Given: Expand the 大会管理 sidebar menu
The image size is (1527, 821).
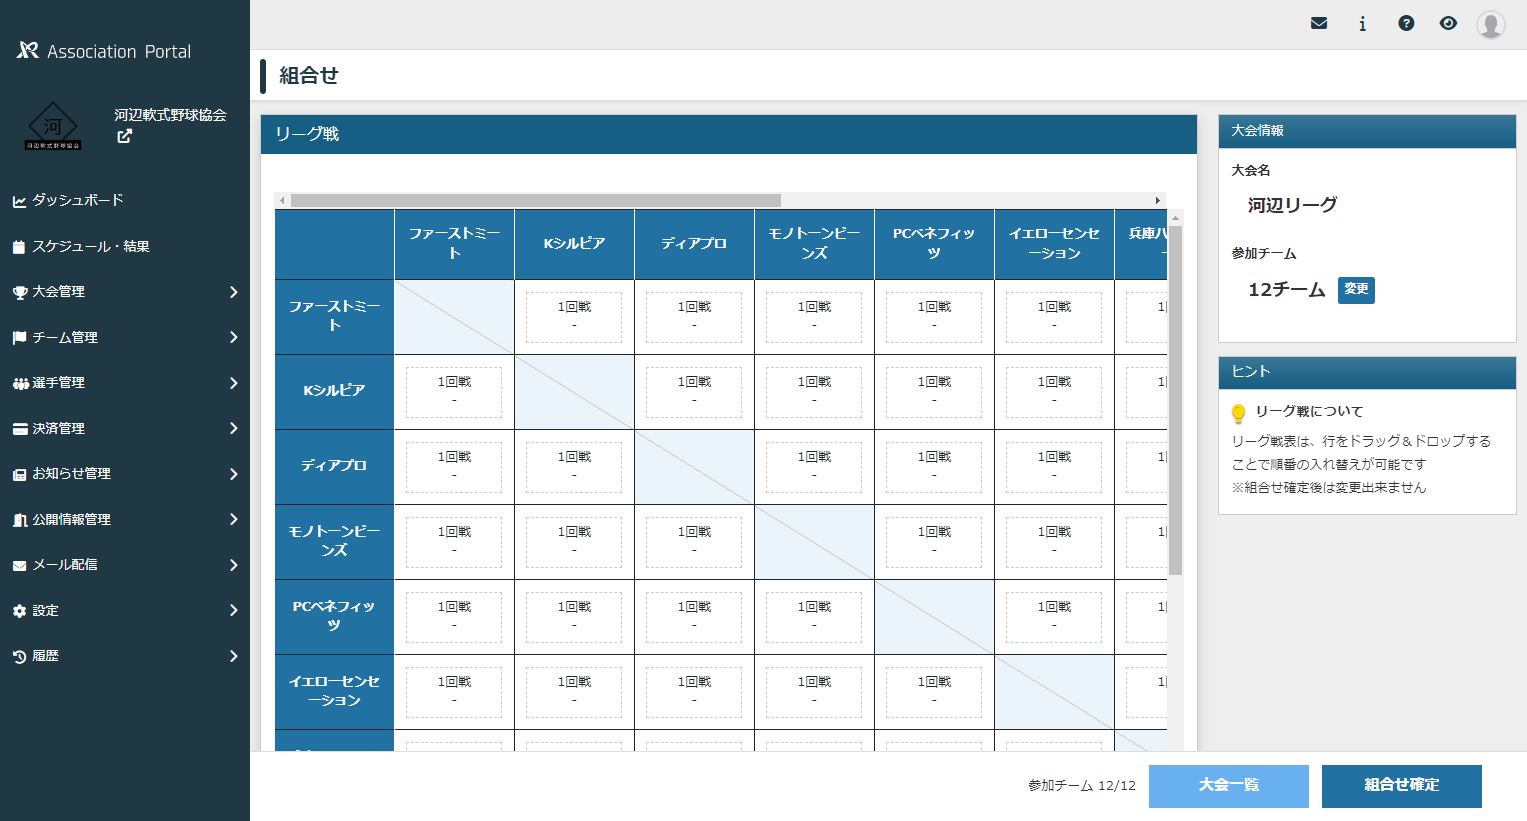Looking at the screenshot, I should click(x=124, y=292).
